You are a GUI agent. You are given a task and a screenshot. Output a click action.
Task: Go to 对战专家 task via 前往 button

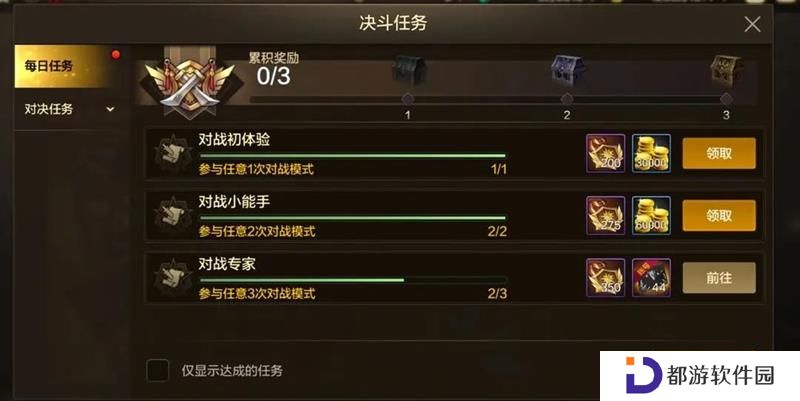(719, 278)
